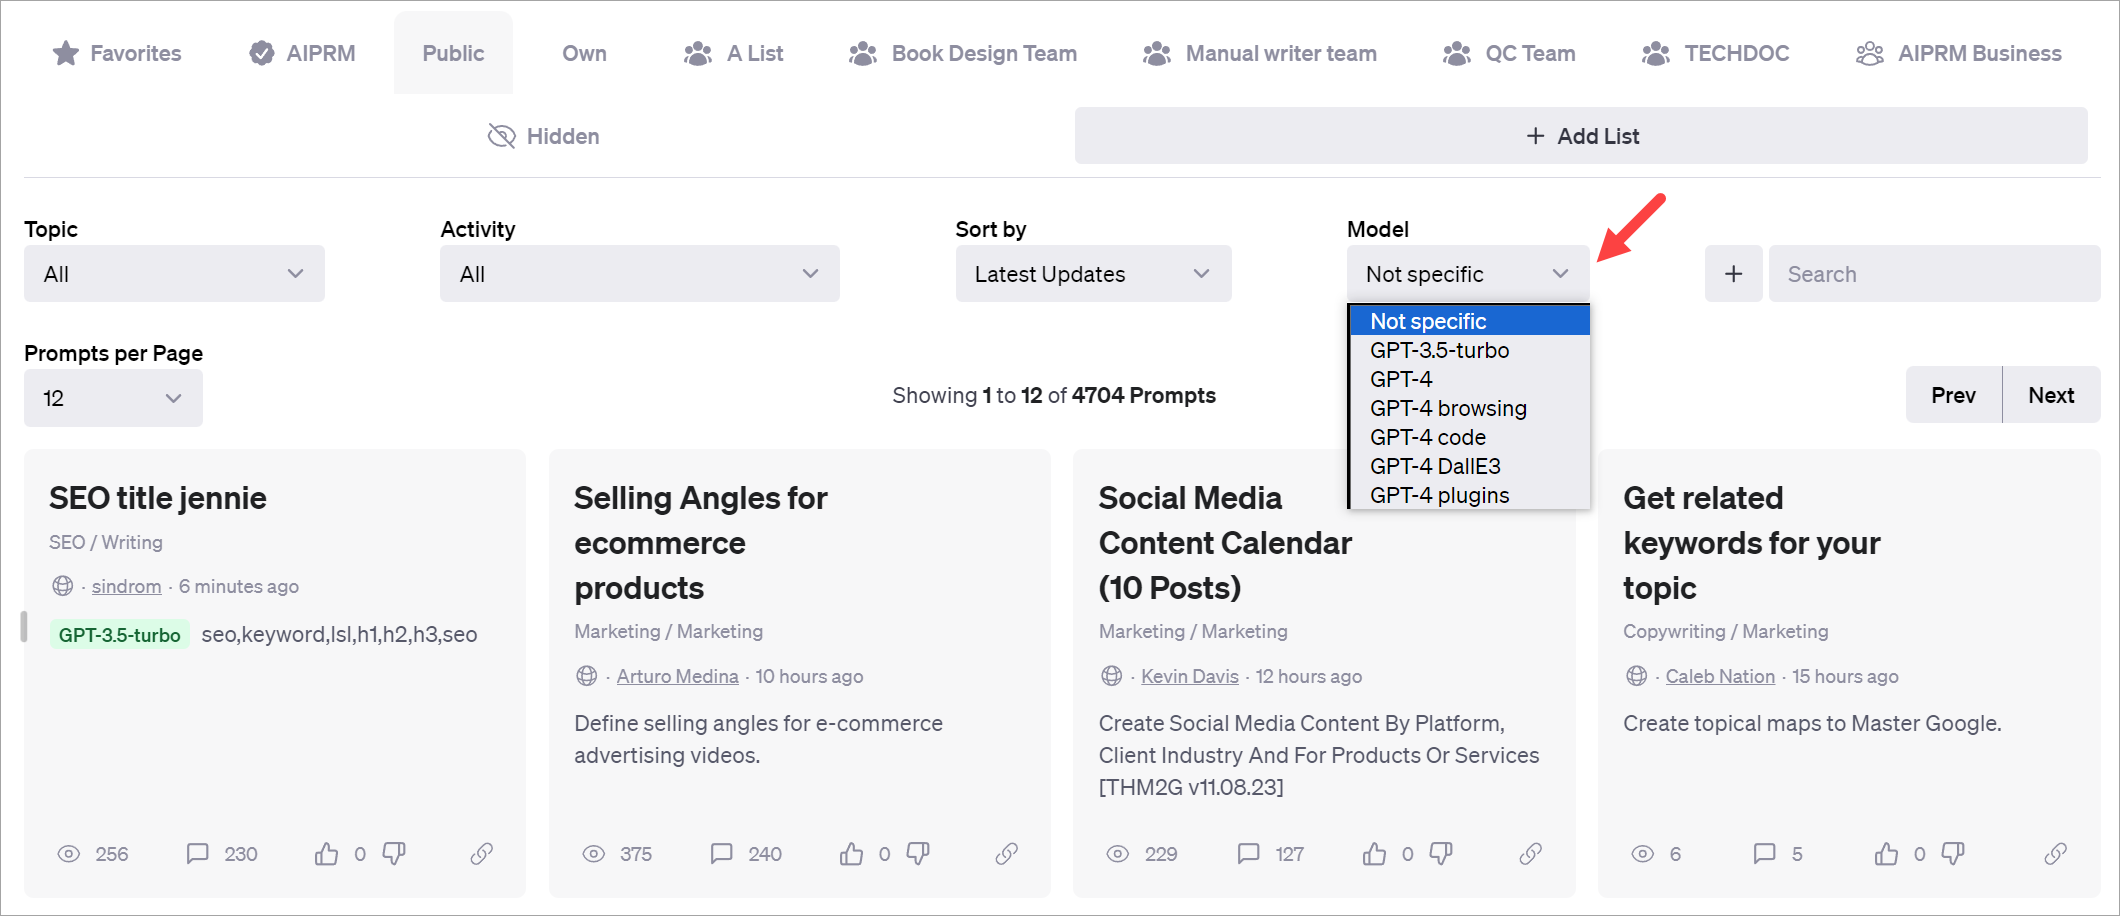Open author link Arturo Medina
The height and width of the screenshot is (916, 2120).
coord(677,676)
